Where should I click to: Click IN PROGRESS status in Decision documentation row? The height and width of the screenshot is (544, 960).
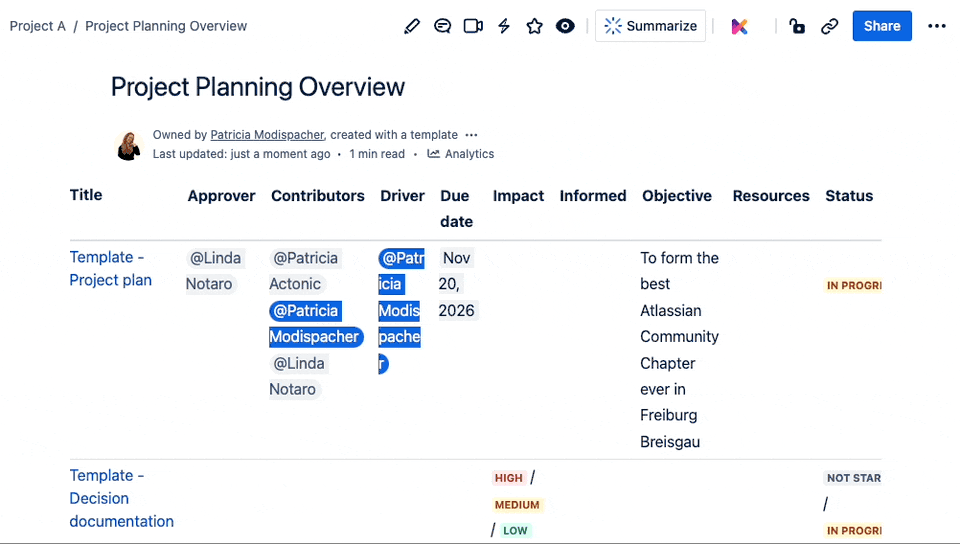tap(853, 531)
